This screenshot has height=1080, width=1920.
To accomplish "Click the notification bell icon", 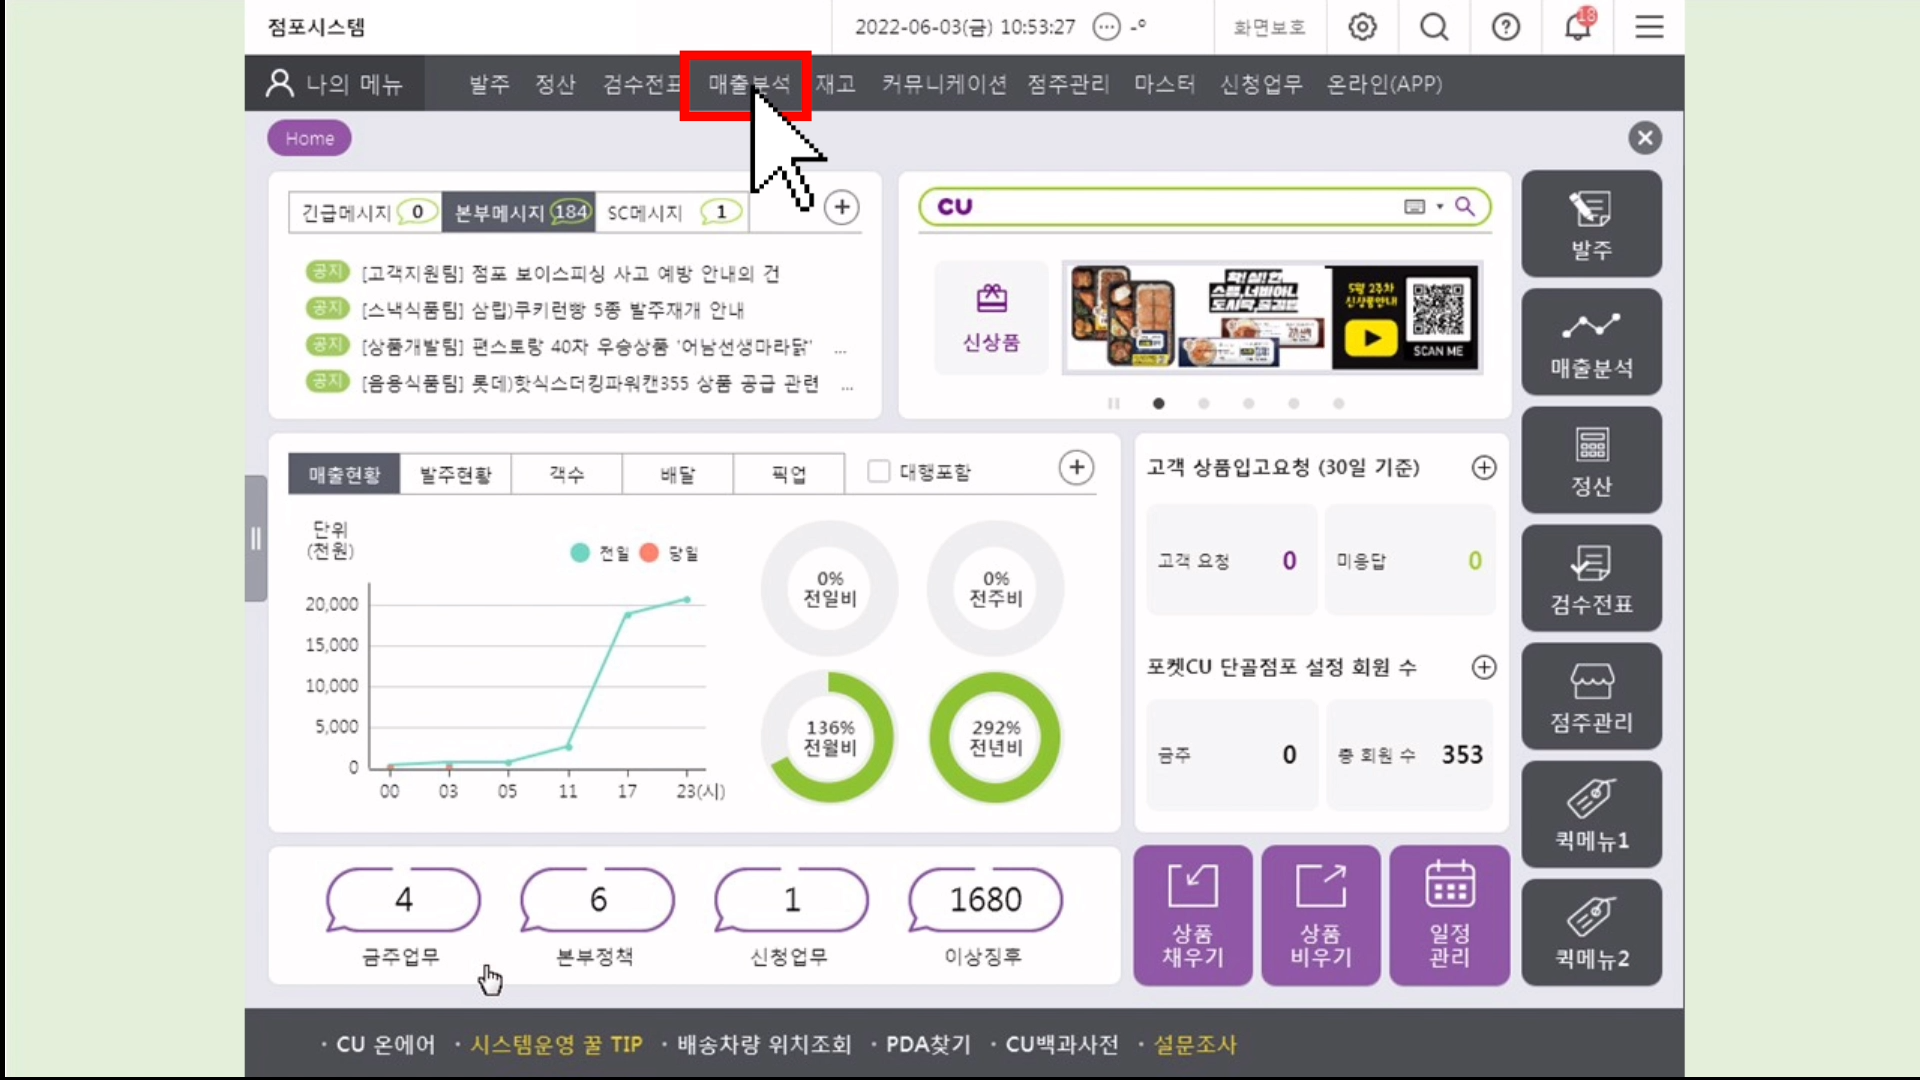I will (x=1577, y=27).
